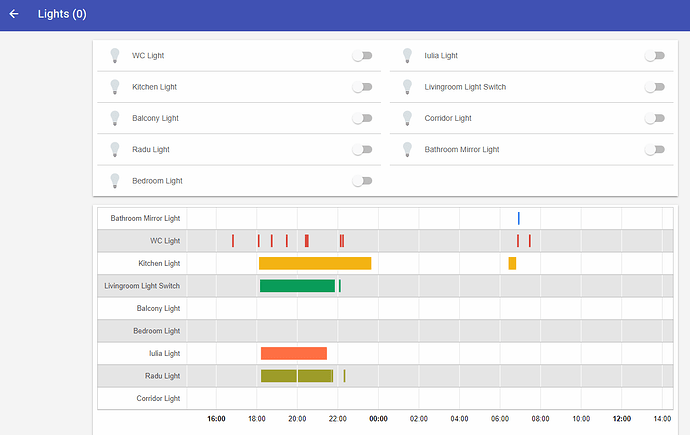This screenshot has width=690, height=435.
Task: Toggle the Kitchen Light switch
Action: click(361, 87)
